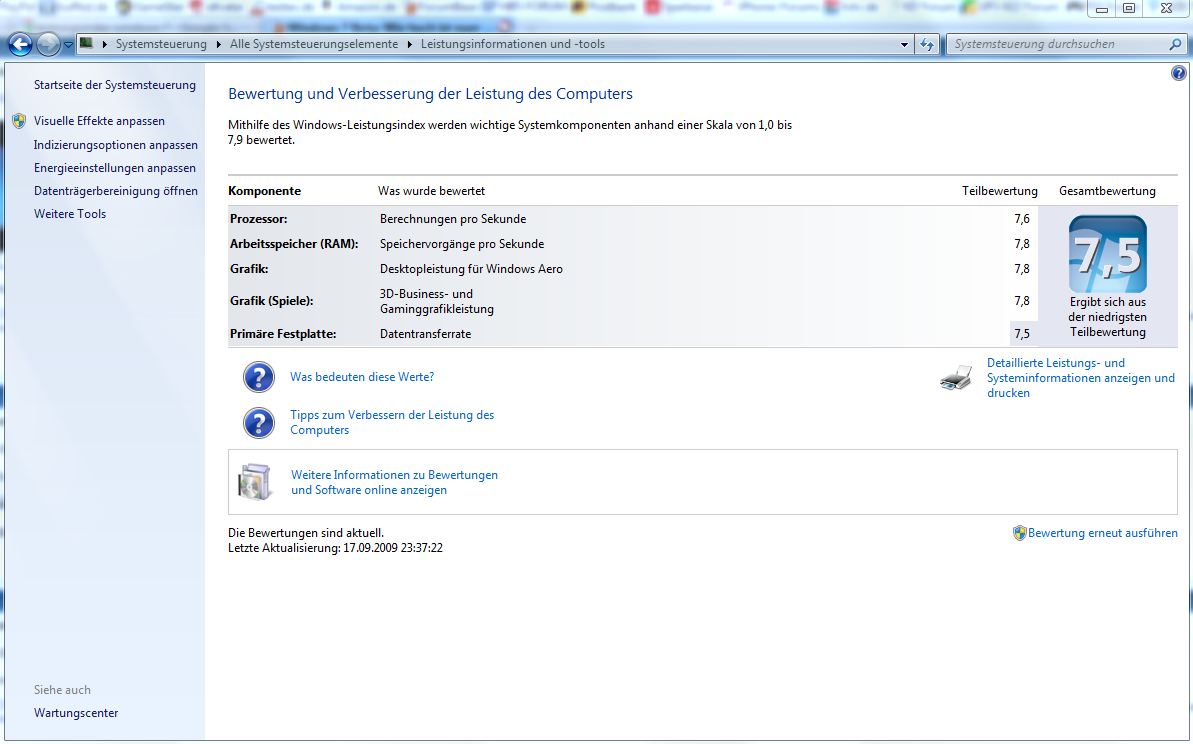Open Datenträgerbereinigung öffnen link

[116, 191]
